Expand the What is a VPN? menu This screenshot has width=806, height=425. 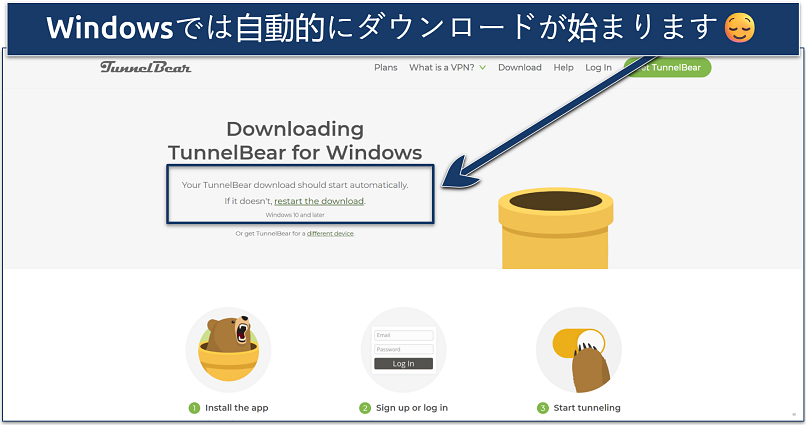(447, 67)
